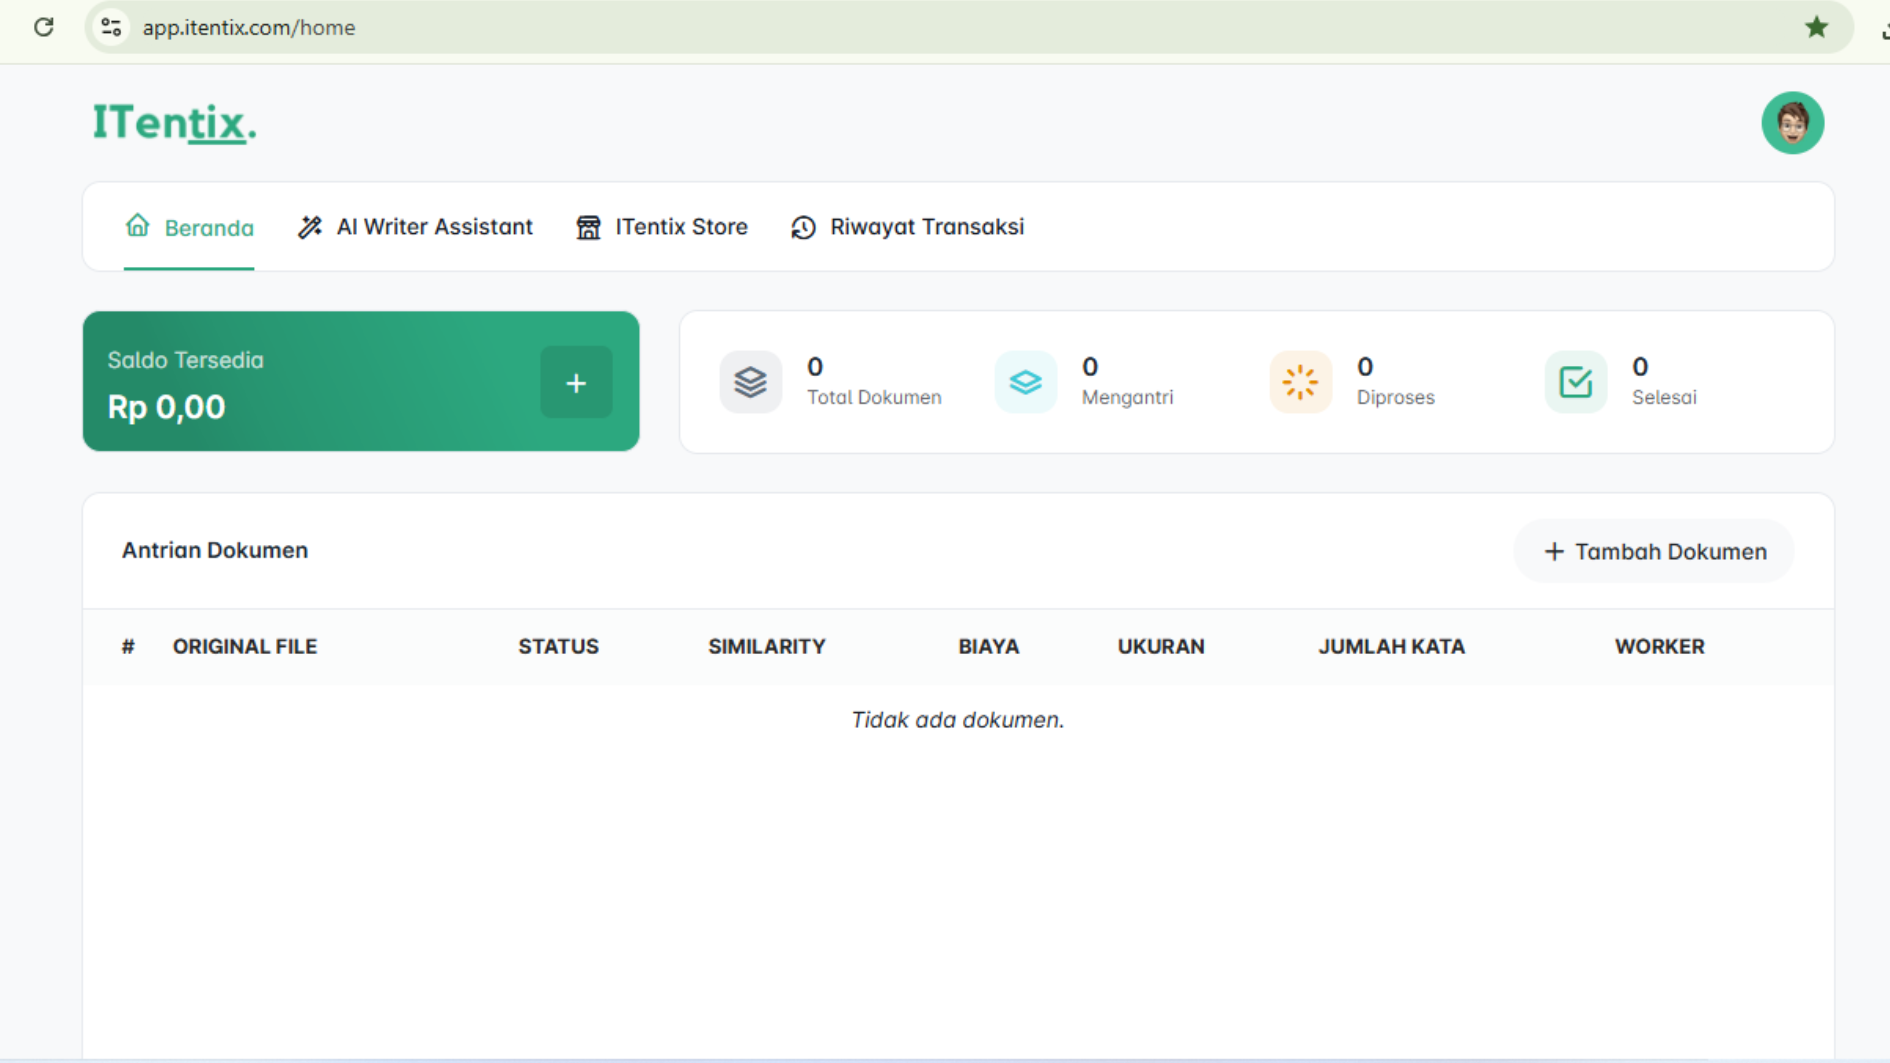
Task: Open the Riwayat Transaksi tab
Action: coord(908,227)
